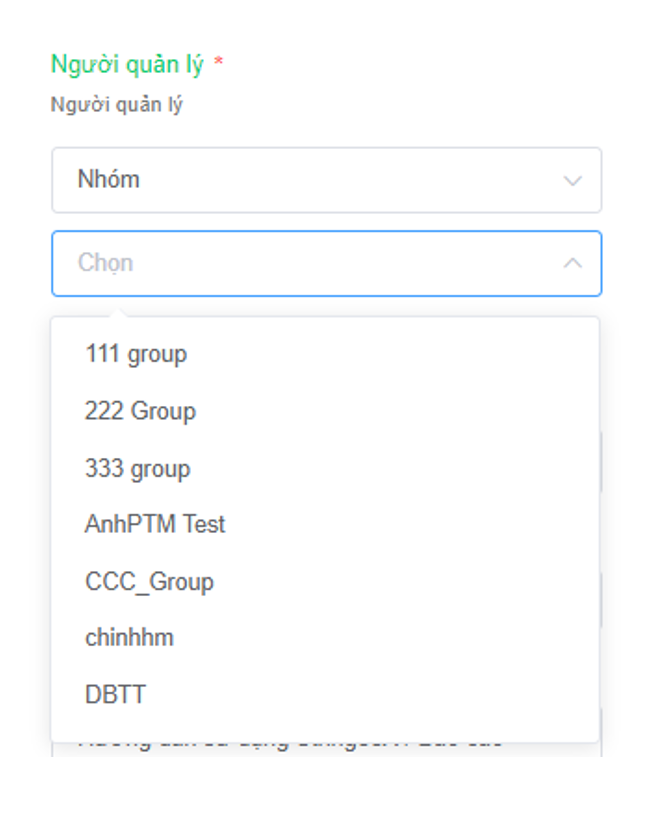
Task: Click the word Test in AnhPTM Test
Action: [203, 524]
